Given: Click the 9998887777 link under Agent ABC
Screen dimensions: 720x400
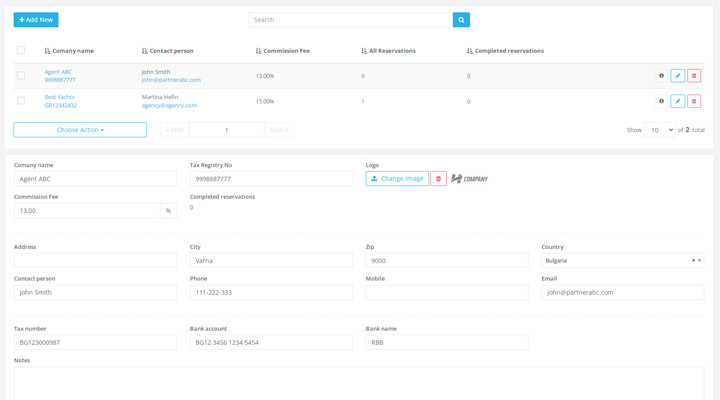Looking at the screenshot, I should [60, 80].
